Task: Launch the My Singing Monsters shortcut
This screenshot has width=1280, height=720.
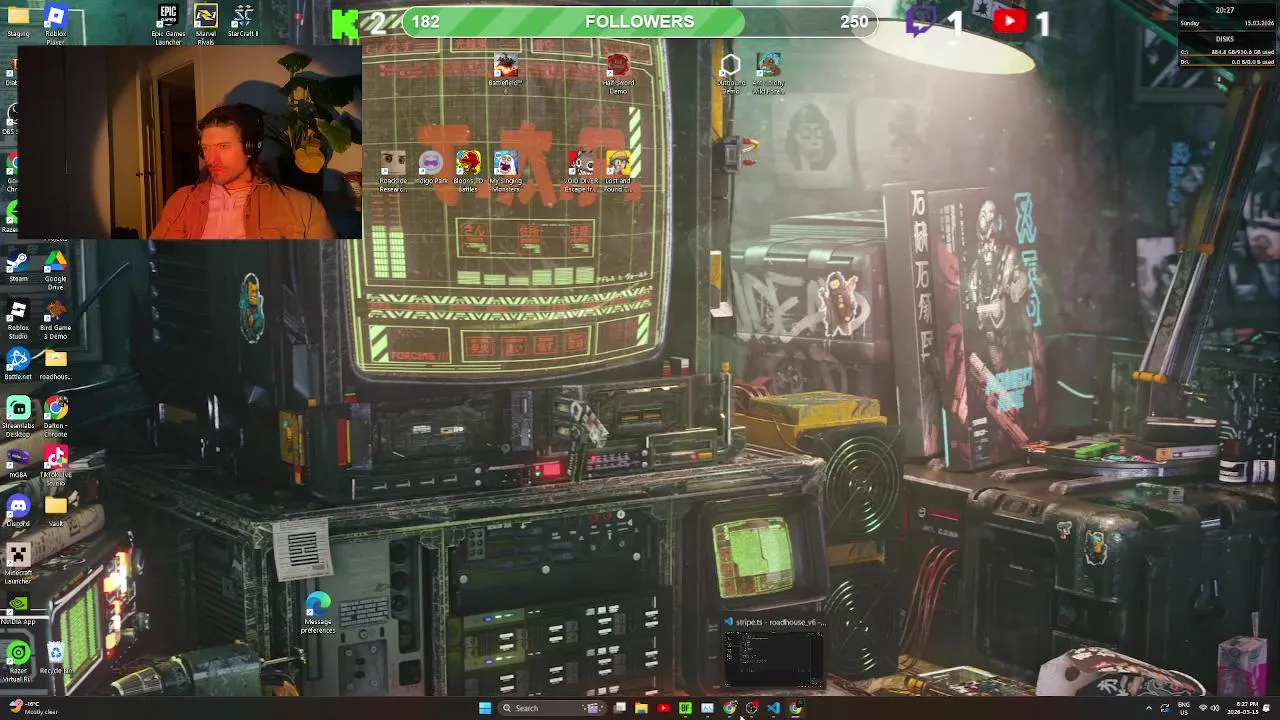Action: (505, 171)
